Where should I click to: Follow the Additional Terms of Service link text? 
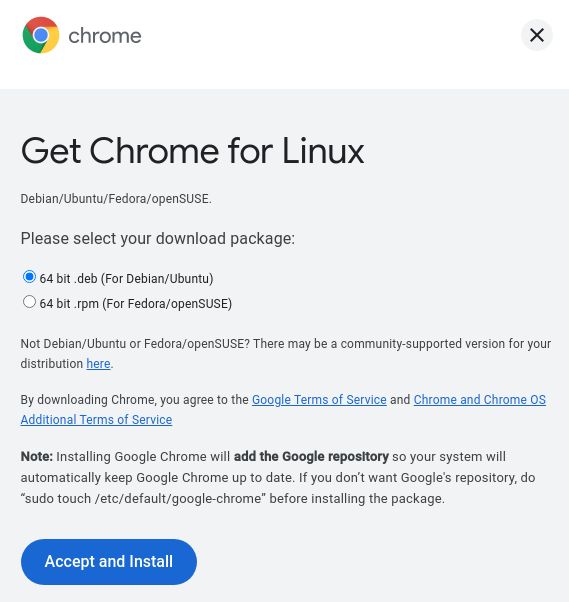tap(96, 420)
